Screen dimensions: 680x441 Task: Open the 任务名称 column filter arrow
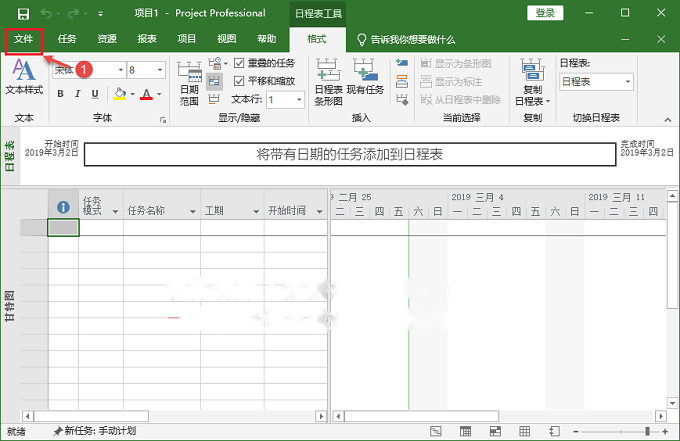(x=193, y=212)
